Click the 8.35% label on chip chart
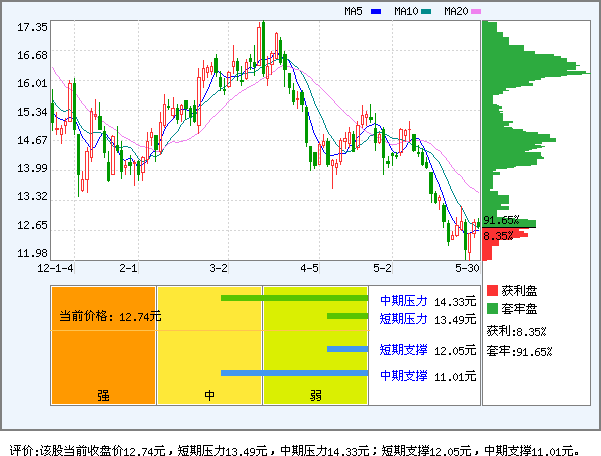 pyautogui.click(x=498, y=236)
